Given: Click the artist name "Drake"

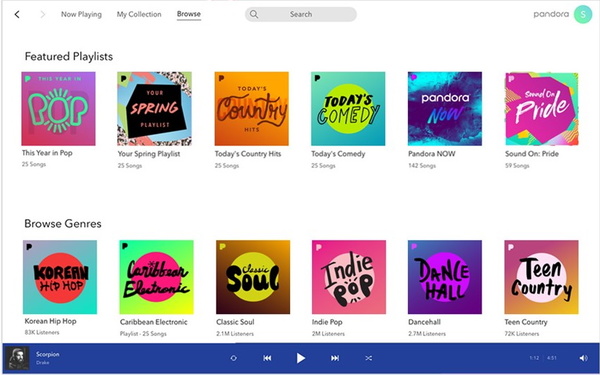Looking at the screenshot, I should (x=42, y=362).
